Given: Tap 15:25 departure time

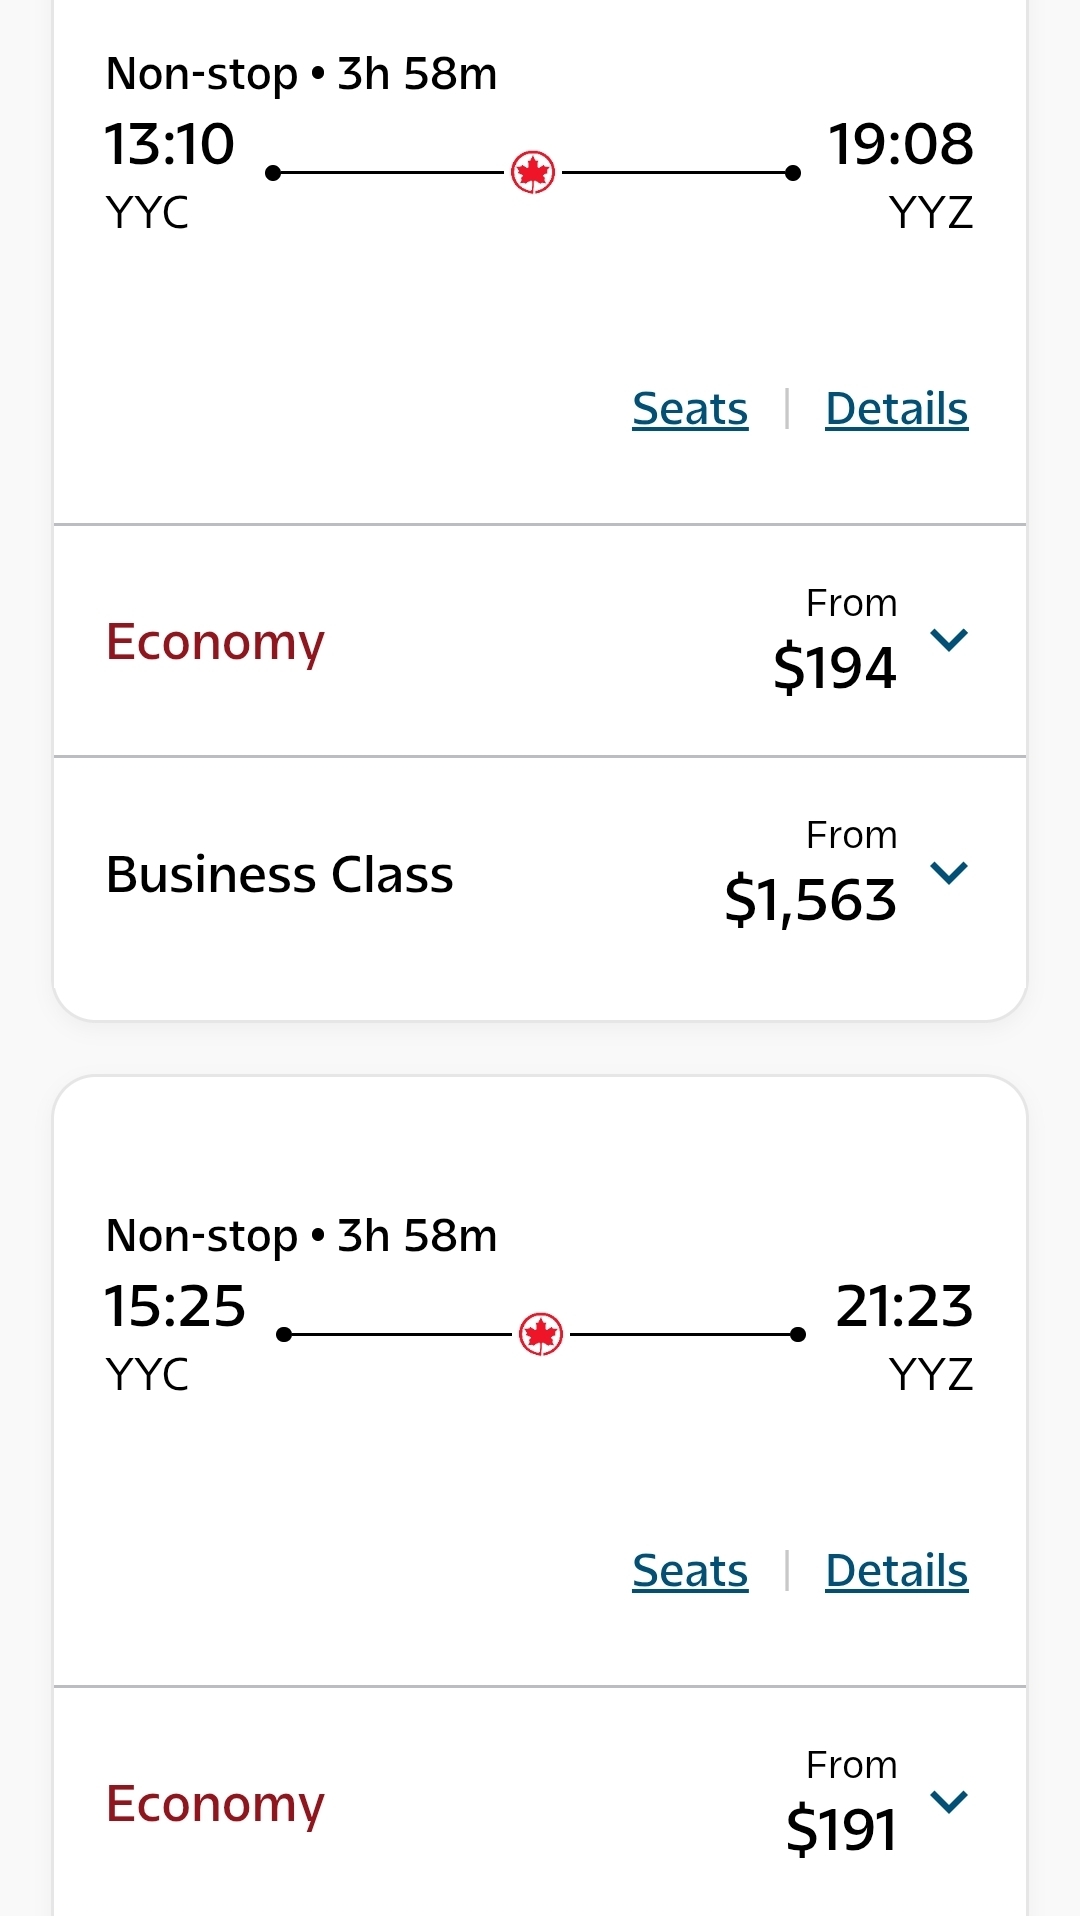Looking at the screenshot, I should (x=175, y=1307).
